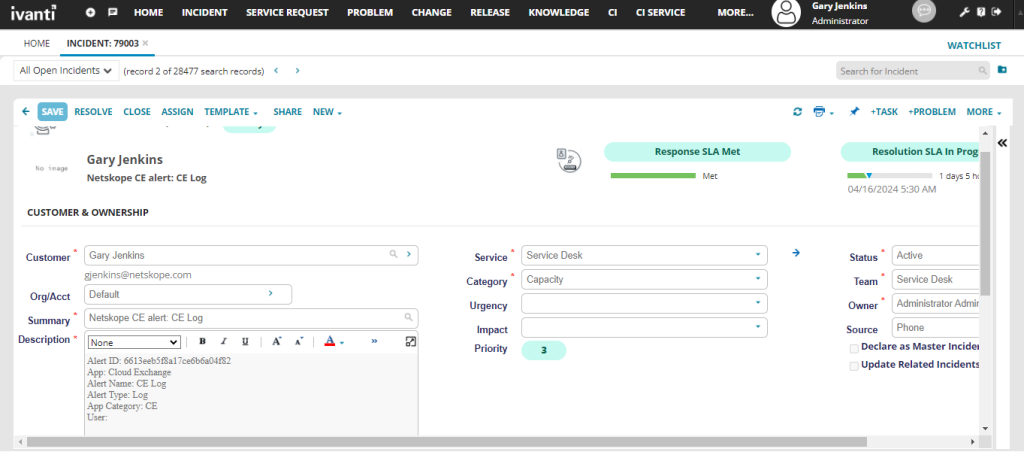This screenshot has width=1024, height=455.
Task: Open NEW dropdown menu
Action: 327,112
